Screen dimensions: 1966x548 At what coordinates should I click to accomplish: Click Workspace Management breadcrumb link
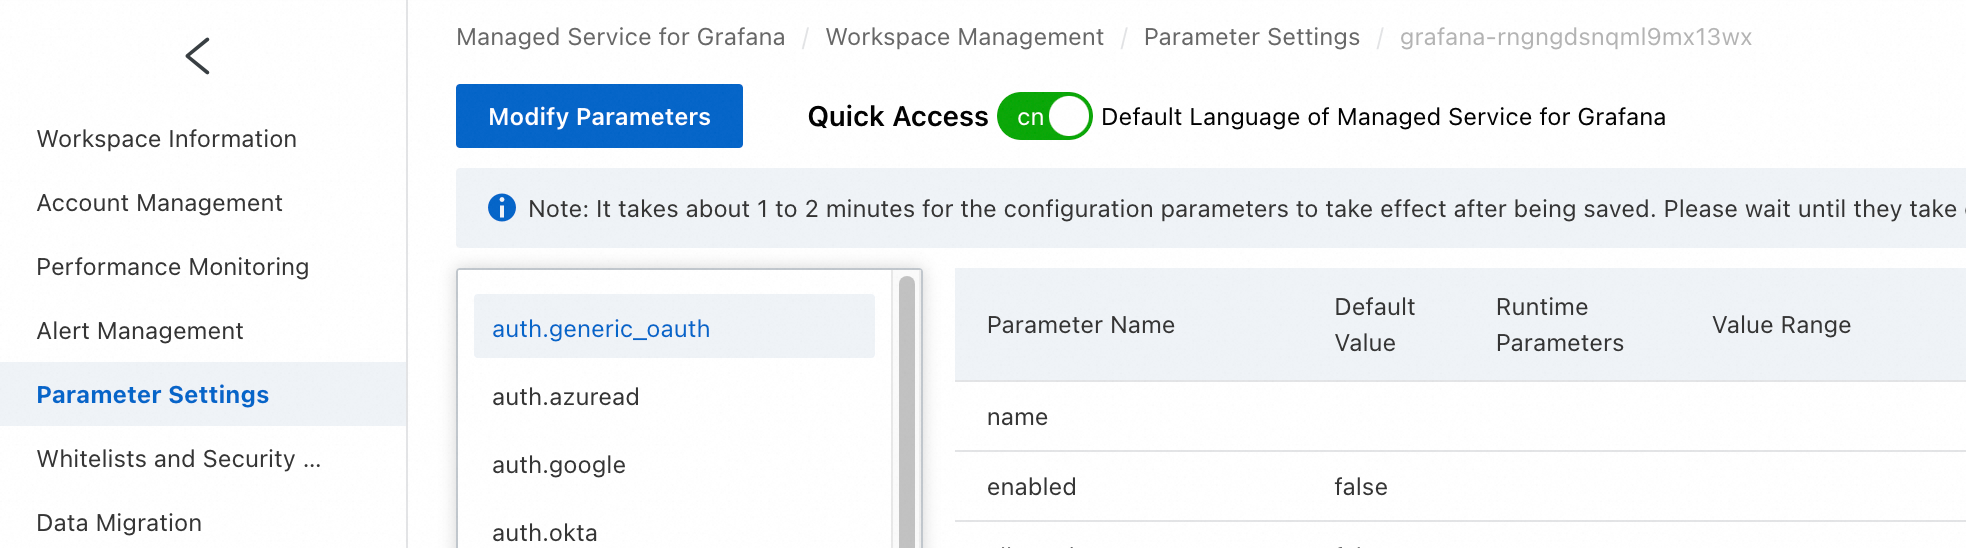[x=965, y=37]
